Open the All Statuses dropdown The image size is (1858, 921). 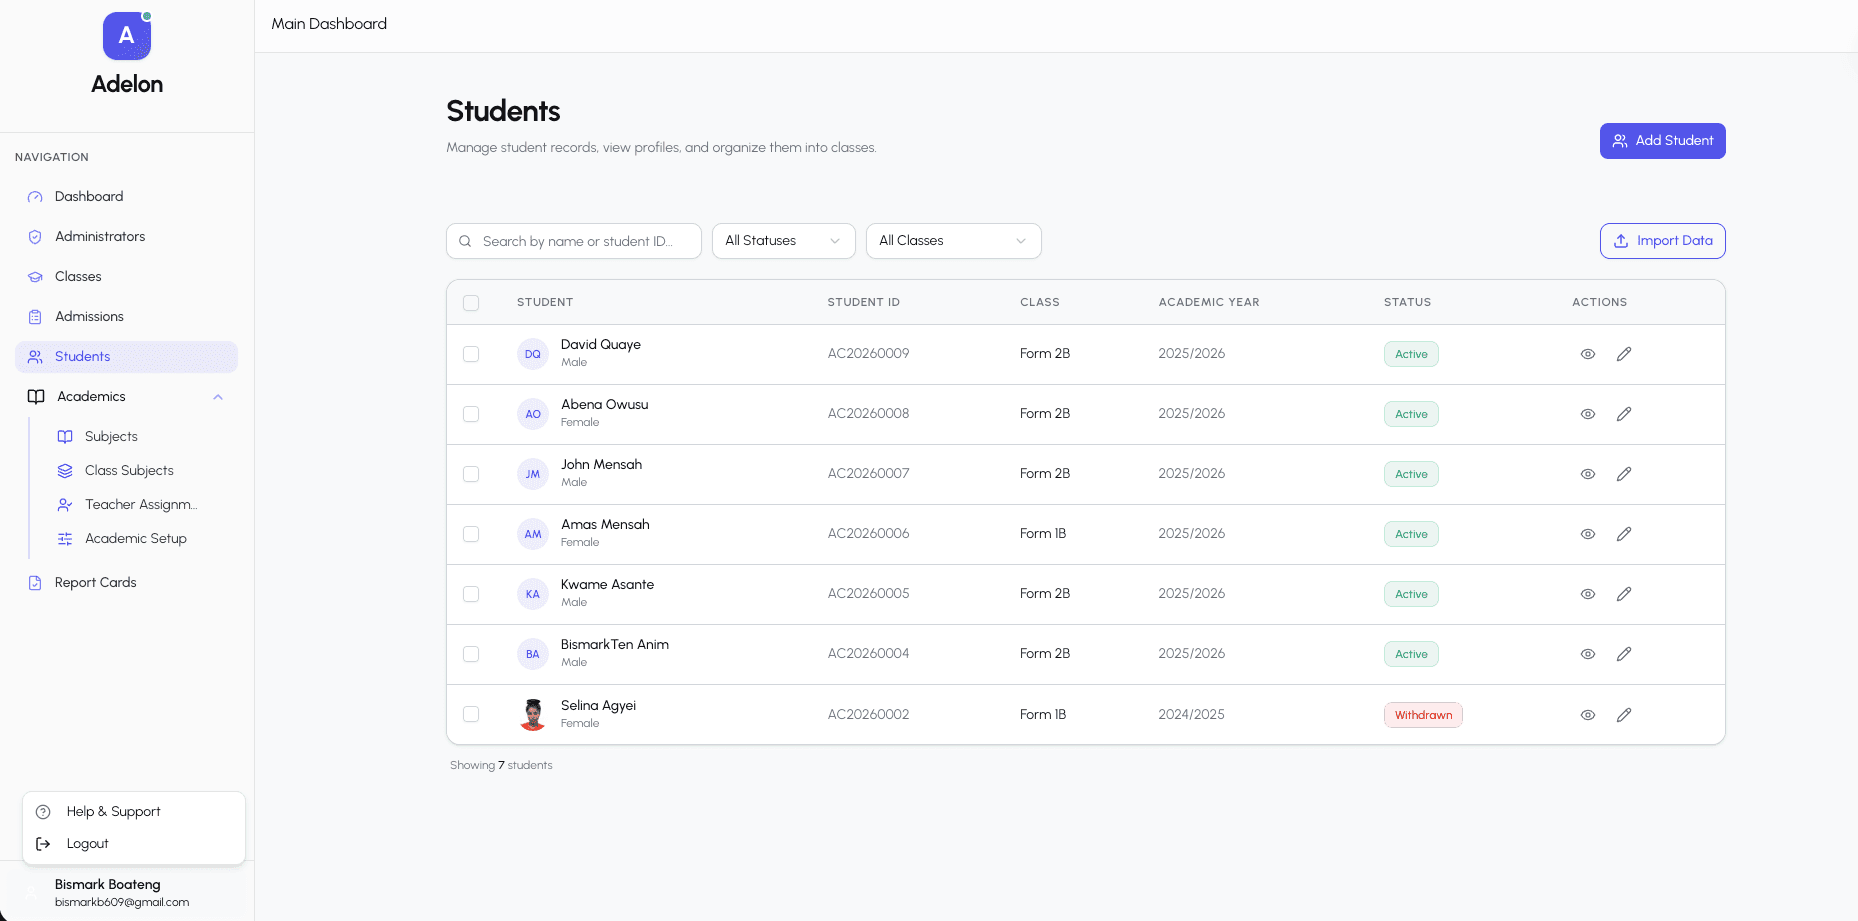784,241
